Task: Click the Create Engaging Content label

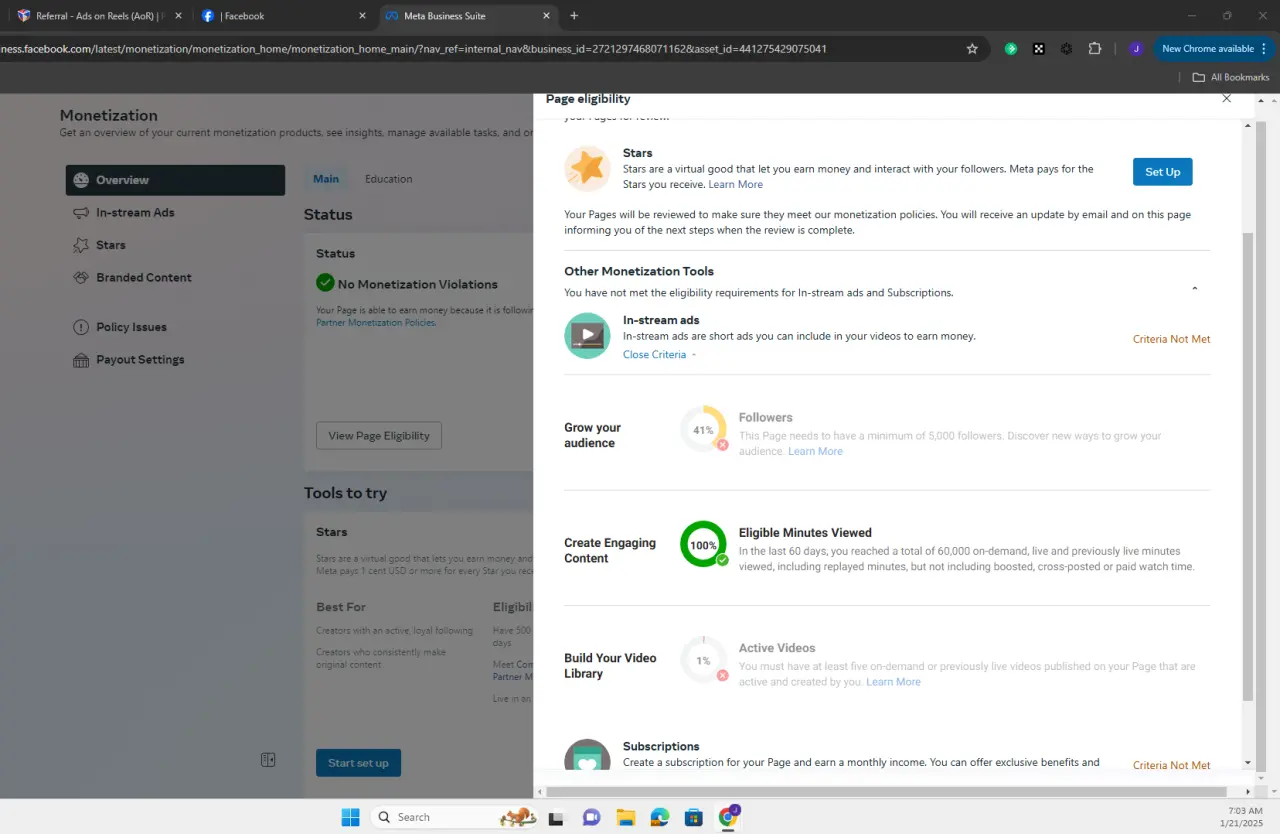Action: [x=610, y=551]
